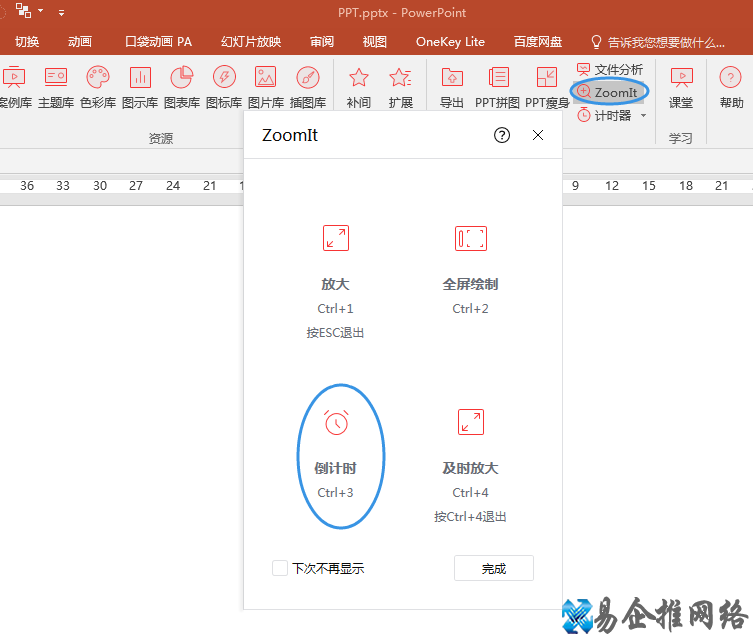Select the 插图库 illustration library
753x643 pixels.
pos(307,86)
